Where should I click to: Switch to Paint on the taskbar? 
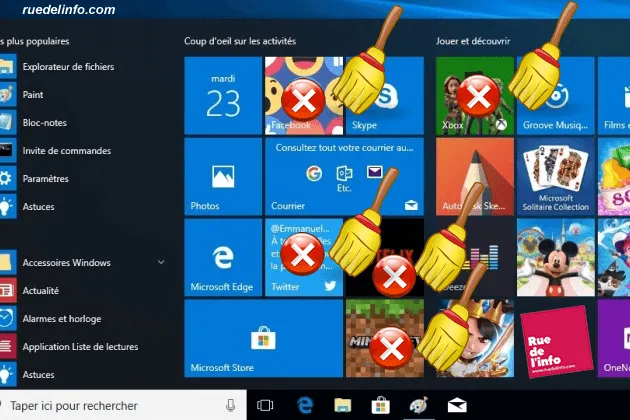(419, 406)
